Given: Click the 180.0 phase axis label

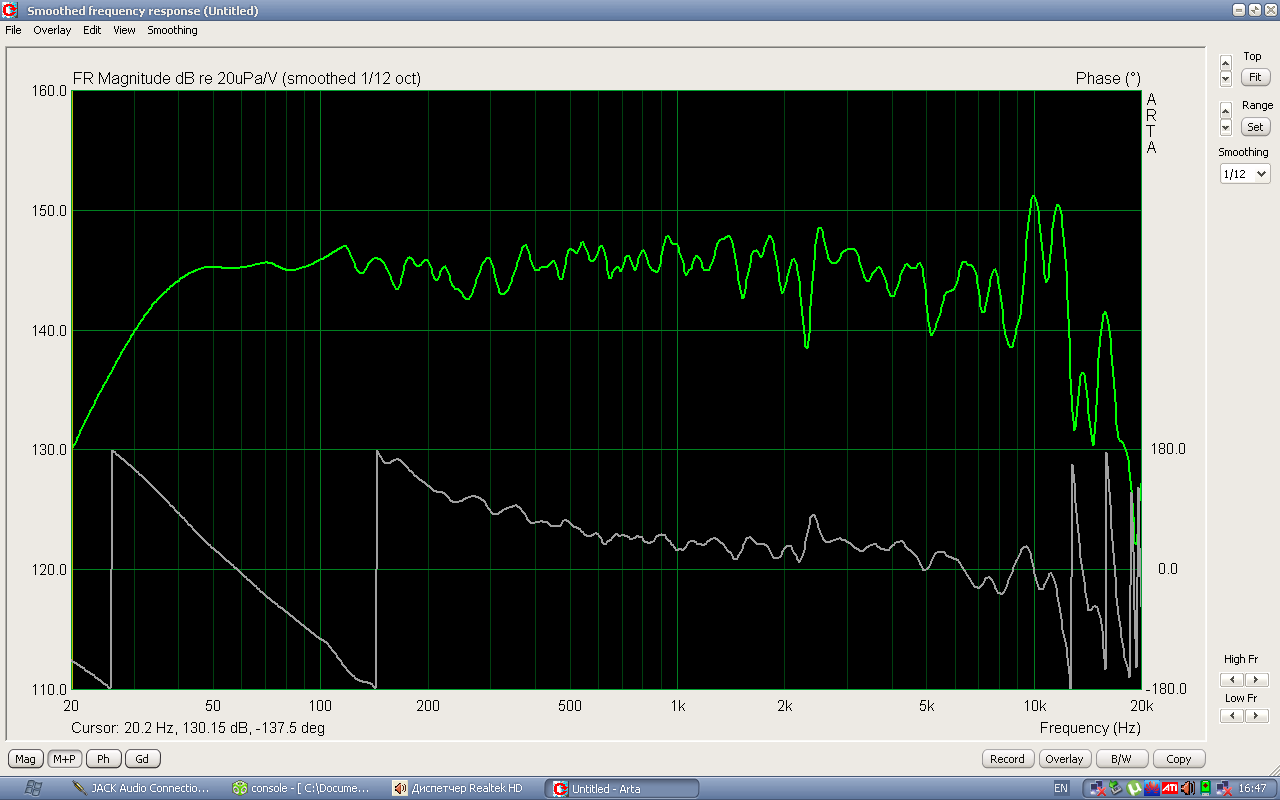Looking at the screenshot, I should pyautogui.click(x=1166, y=449).
